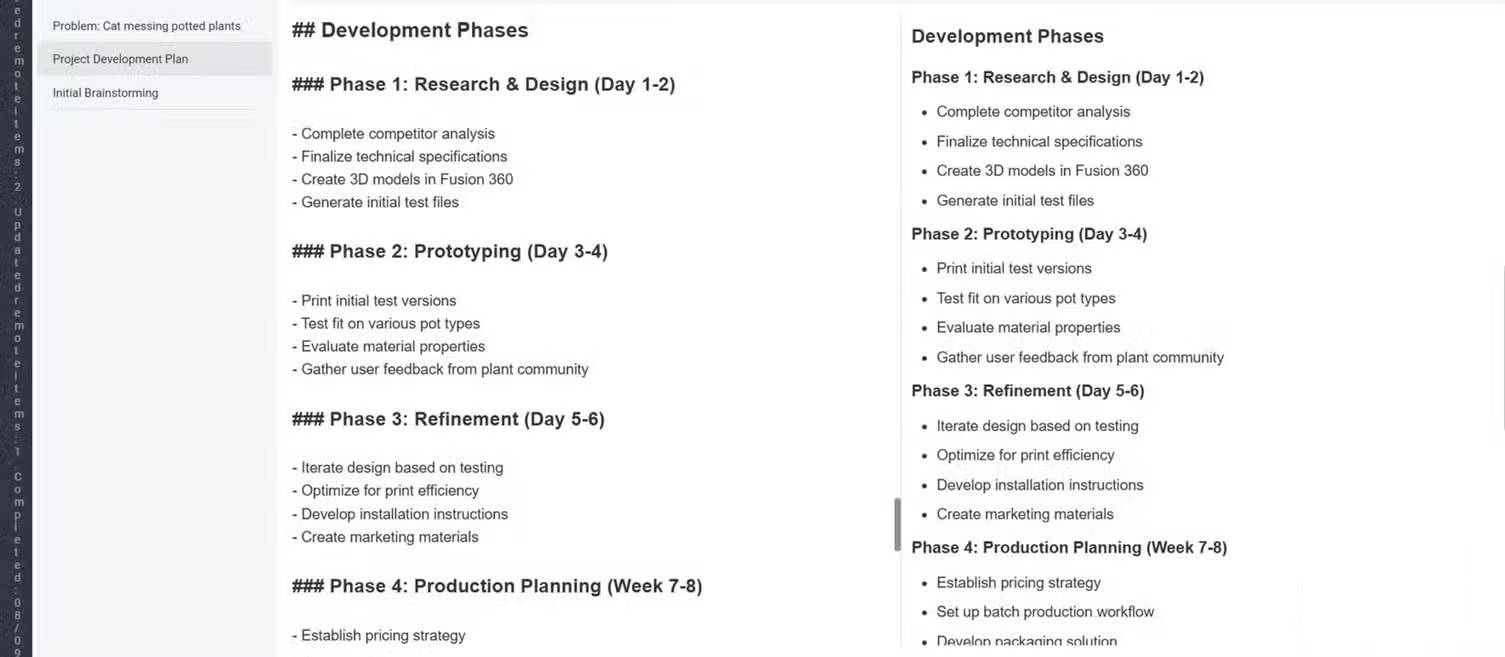Click the vertical status text in left strip
The height and width of the screenshot is (657, 1505).
[17, 330]
